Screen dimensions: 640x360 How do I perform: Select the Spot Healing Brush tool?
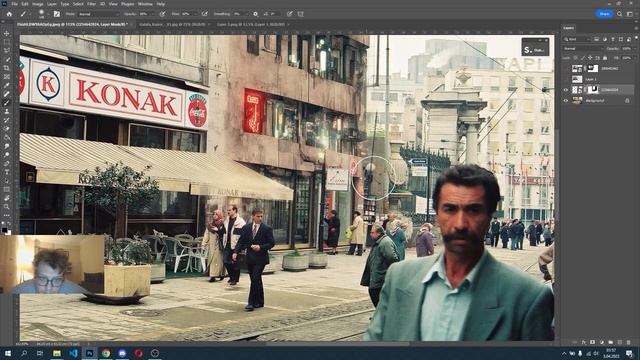(7, 94)
